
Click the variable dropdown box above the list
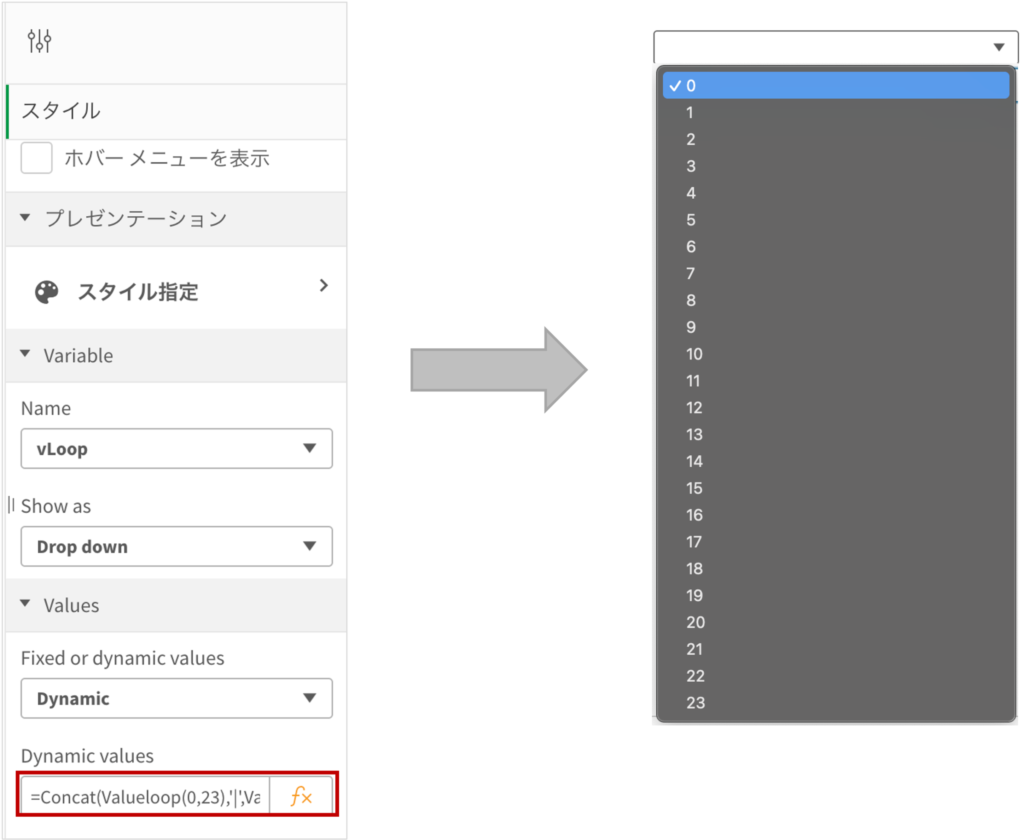(x=834, y=47)
